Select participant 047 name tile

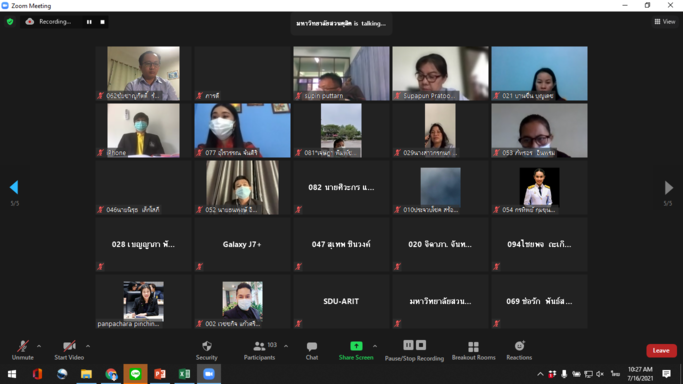[x=341, y=244]
